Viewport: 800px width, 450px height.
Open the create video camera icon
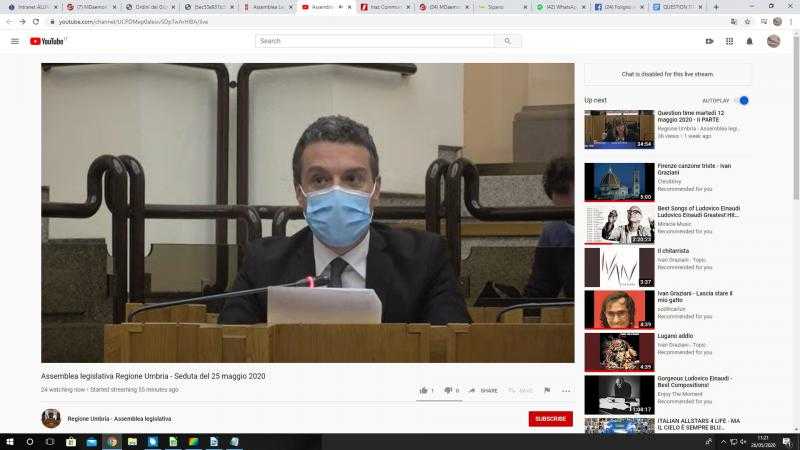(709, 41)
